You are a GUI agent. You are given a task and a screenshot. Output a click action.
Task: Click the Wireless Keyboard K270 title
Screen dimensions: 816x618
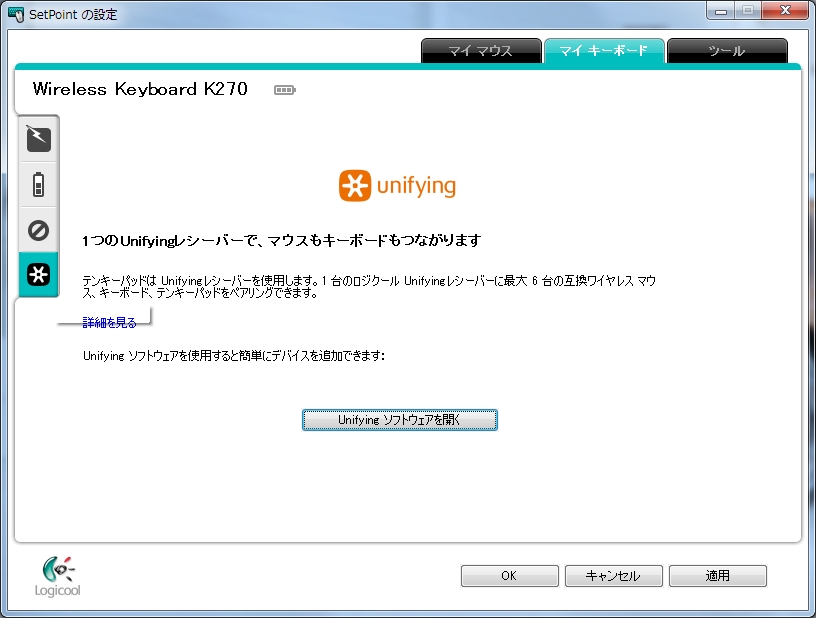[x=140, y=89]
